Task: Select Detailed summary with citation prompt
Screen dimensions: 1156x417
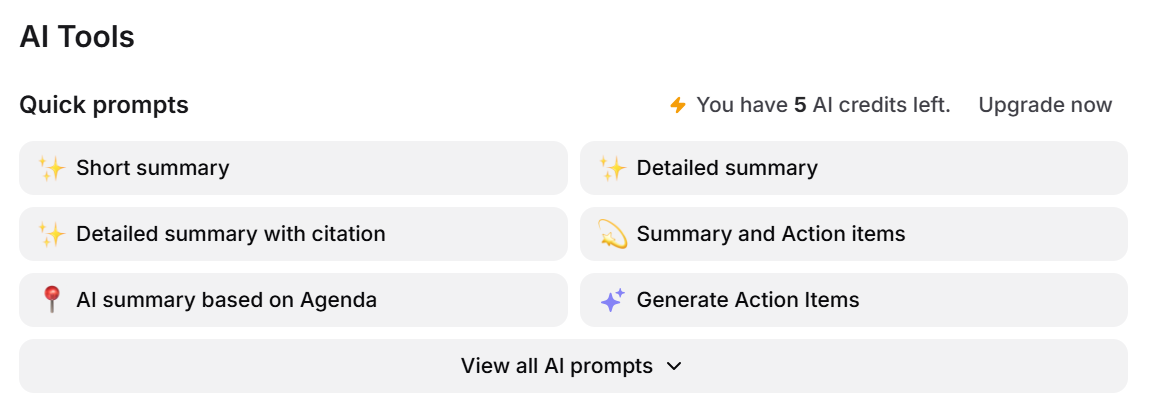Action: 293,234
